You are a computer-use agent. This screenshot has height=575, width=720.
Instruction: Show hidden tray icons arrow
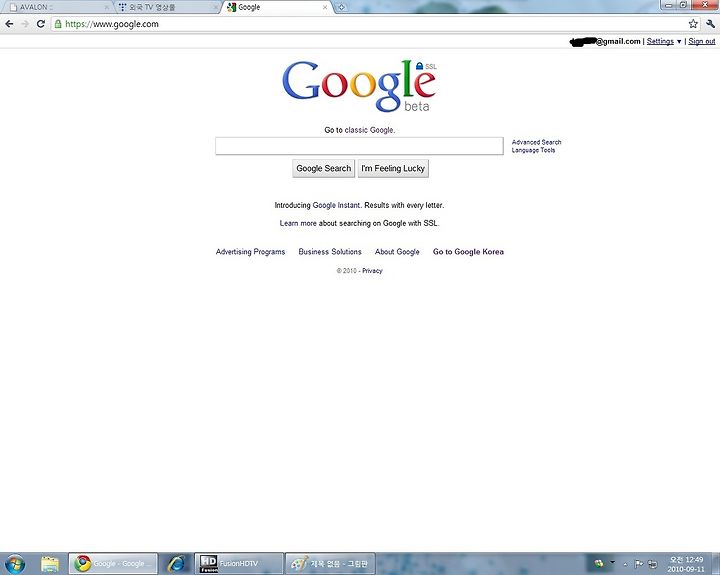(625, 564)
